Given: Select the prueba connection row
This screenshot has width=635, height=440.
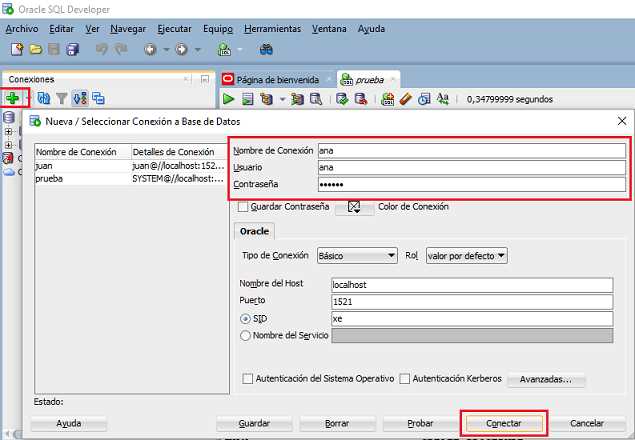Looking at the screenshot, I should tap(132, 179).
